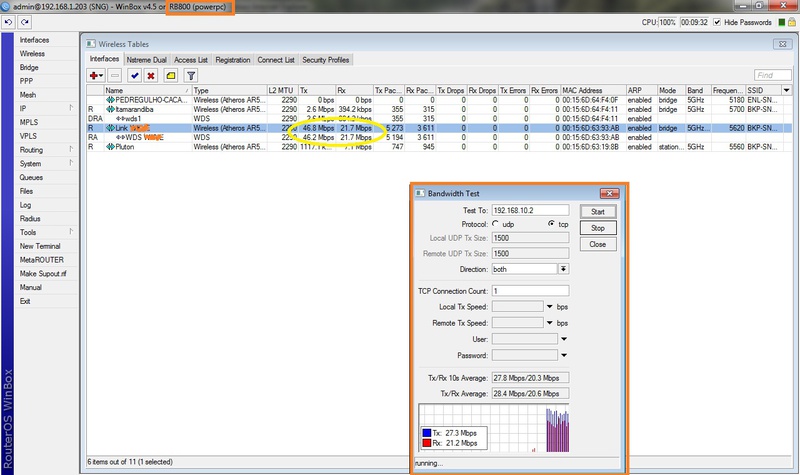Open the Registration tab

233,60
